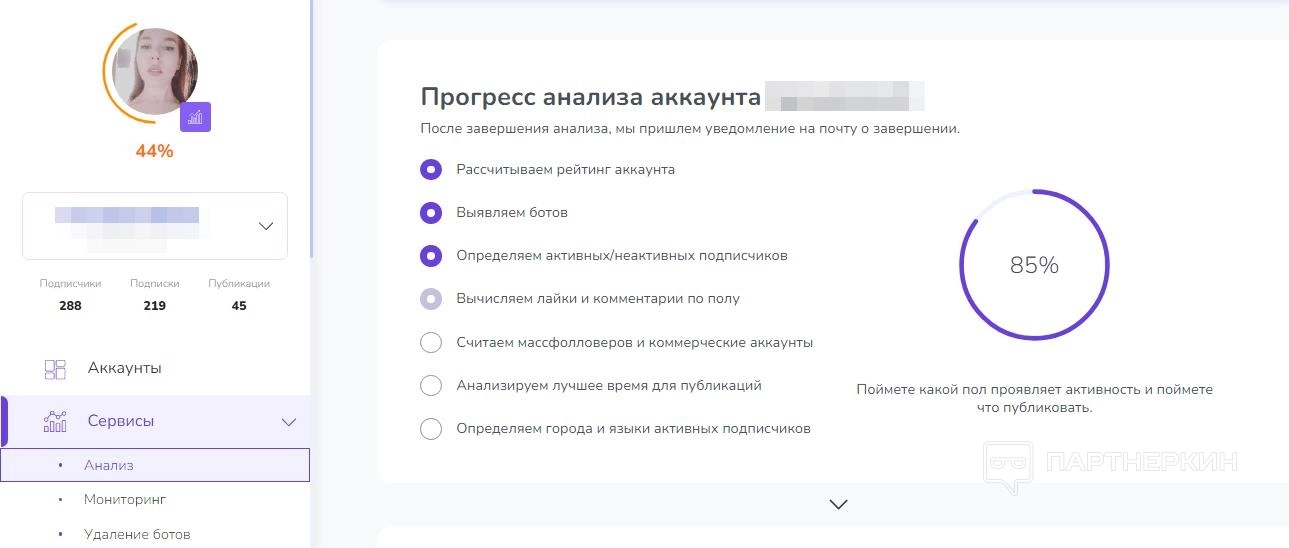The height and width of the screenshot is (548, 1289).
Task: Select 'Вычисляем лайки и комментарии' radio button
Action: 431,299
